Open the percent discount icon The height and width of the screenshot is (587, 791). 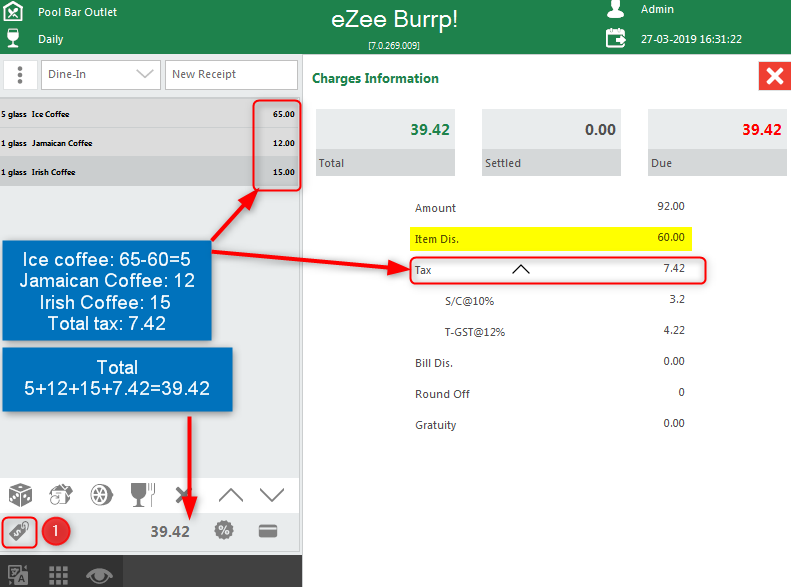[223, 530]
